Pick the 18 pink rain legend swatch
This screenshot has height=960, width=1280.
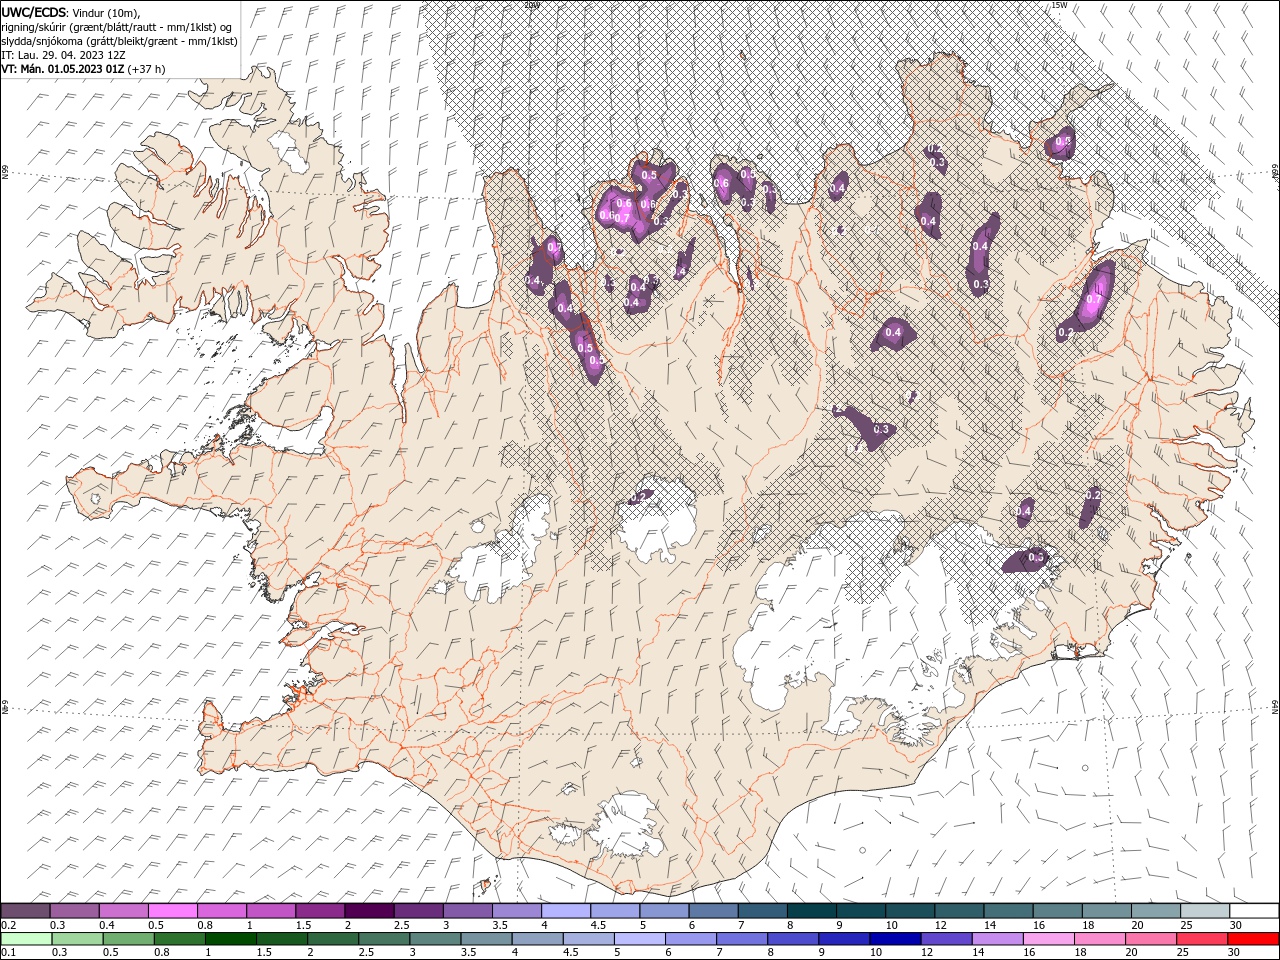click(1098, 939)
